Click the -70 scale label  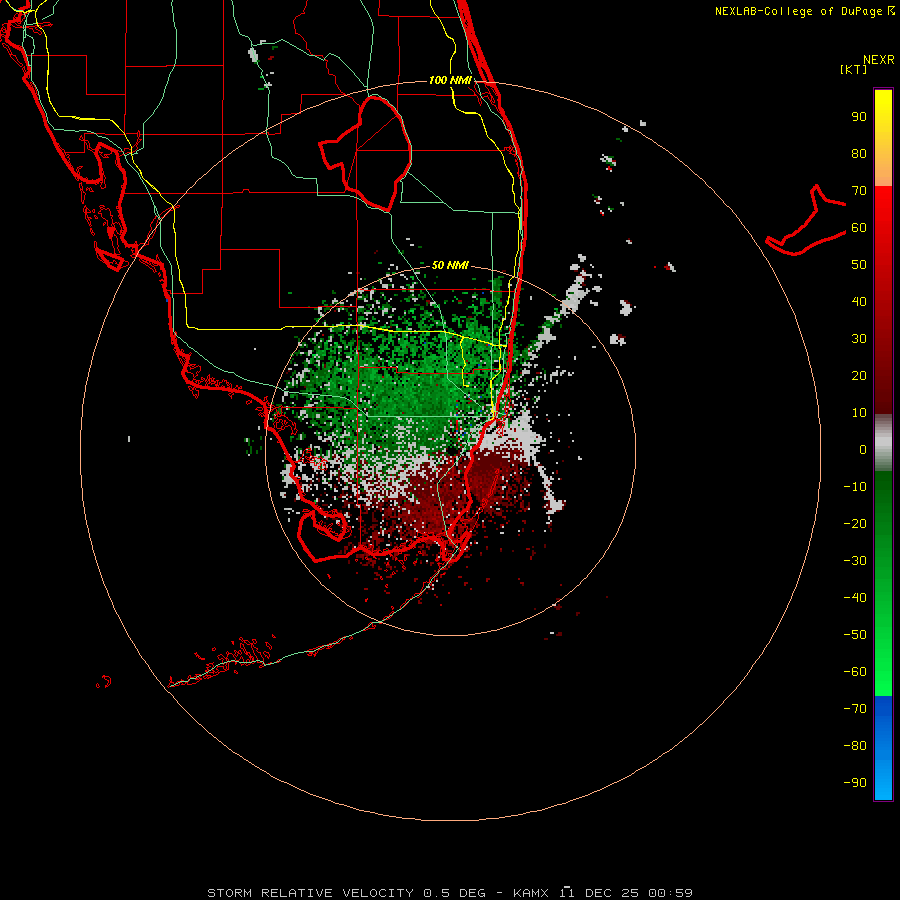click(855, 709)
